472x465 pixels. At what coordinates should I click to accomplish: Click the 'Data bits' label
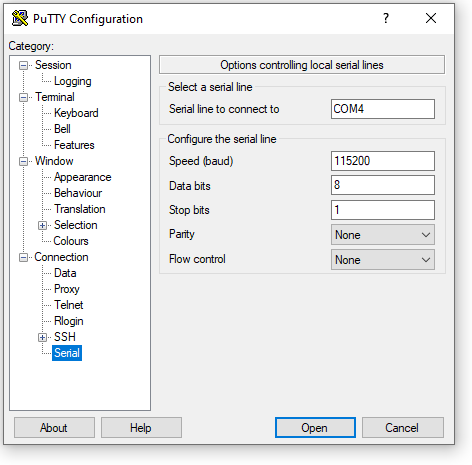click(x=190, y=186)
